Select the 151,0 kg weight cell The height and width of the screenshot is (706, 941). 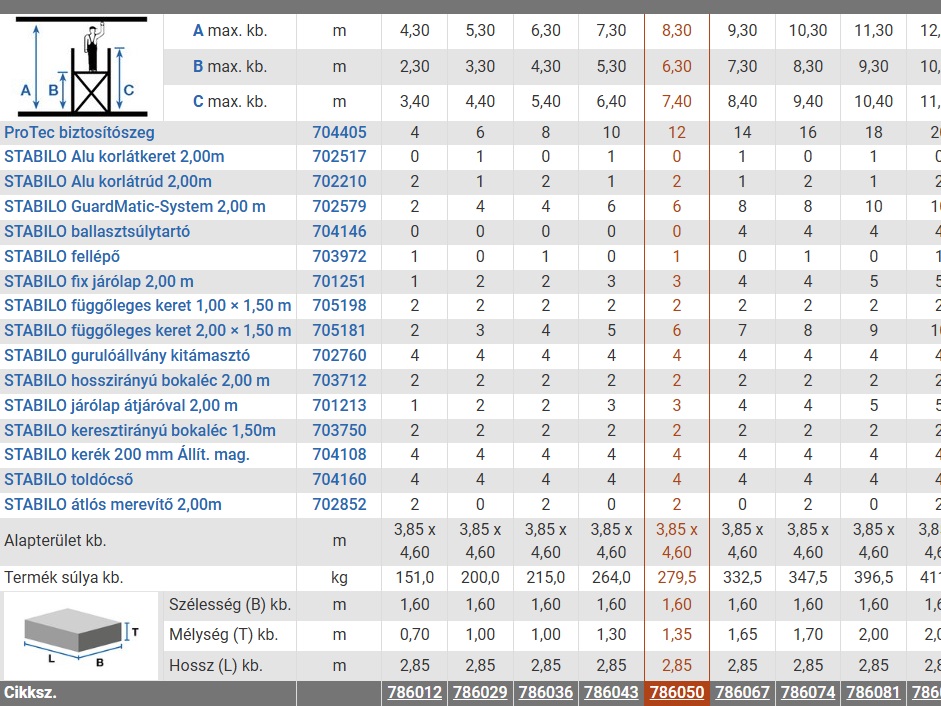click(414, 578)
